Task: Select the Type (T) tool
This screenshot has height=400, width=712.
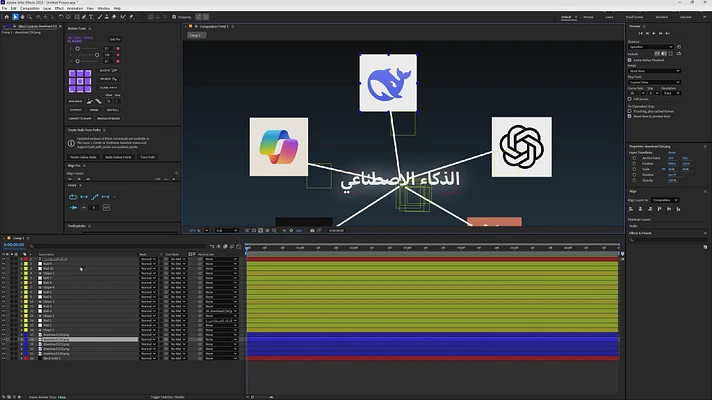Action: [91, 17]
